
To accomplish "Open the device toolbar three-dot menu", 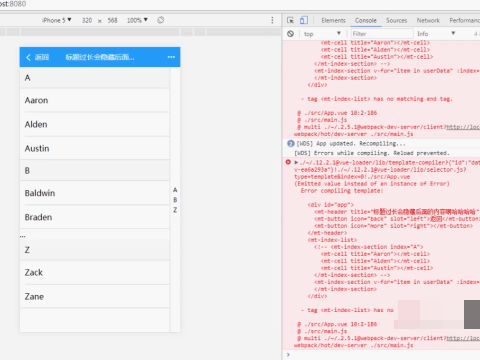I will pos(272,20).
